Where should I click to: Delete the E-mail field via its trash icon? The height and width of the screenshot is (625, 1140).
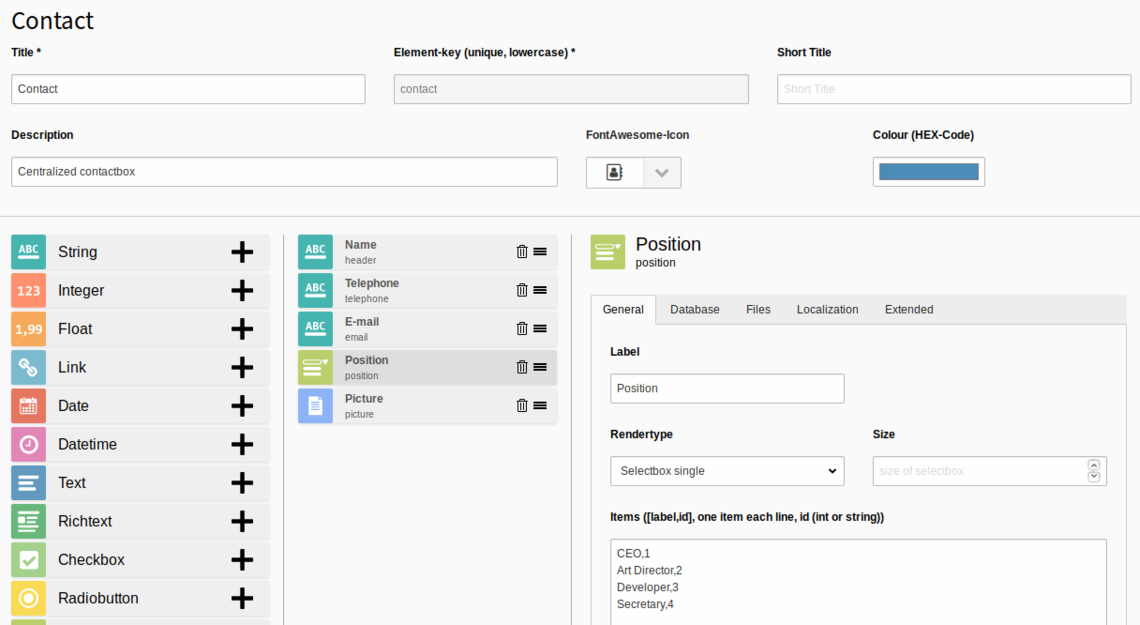[521, 328]
